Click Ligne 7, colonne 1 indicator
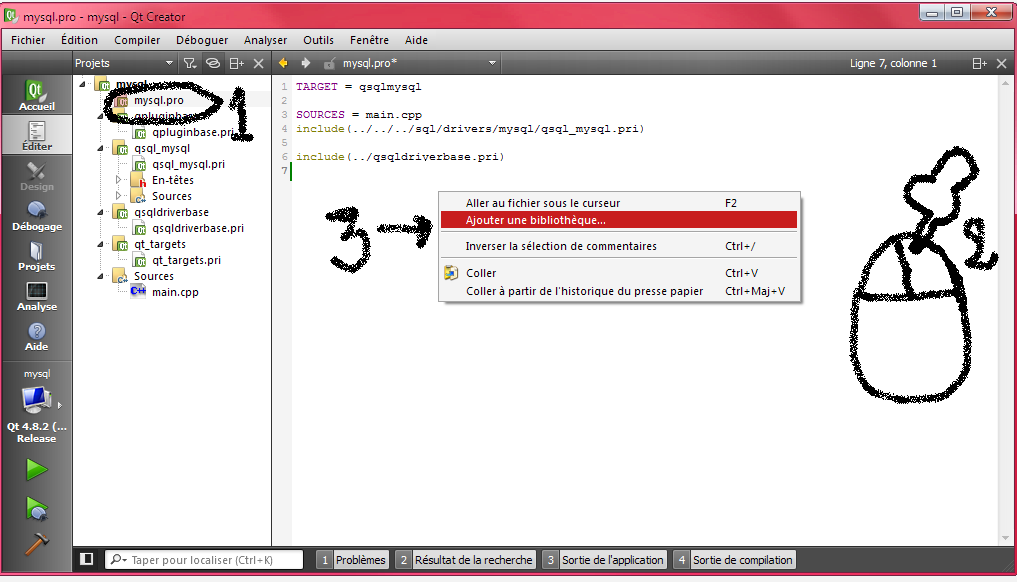Screen dimensions: 1017x582 pos(893,63)
